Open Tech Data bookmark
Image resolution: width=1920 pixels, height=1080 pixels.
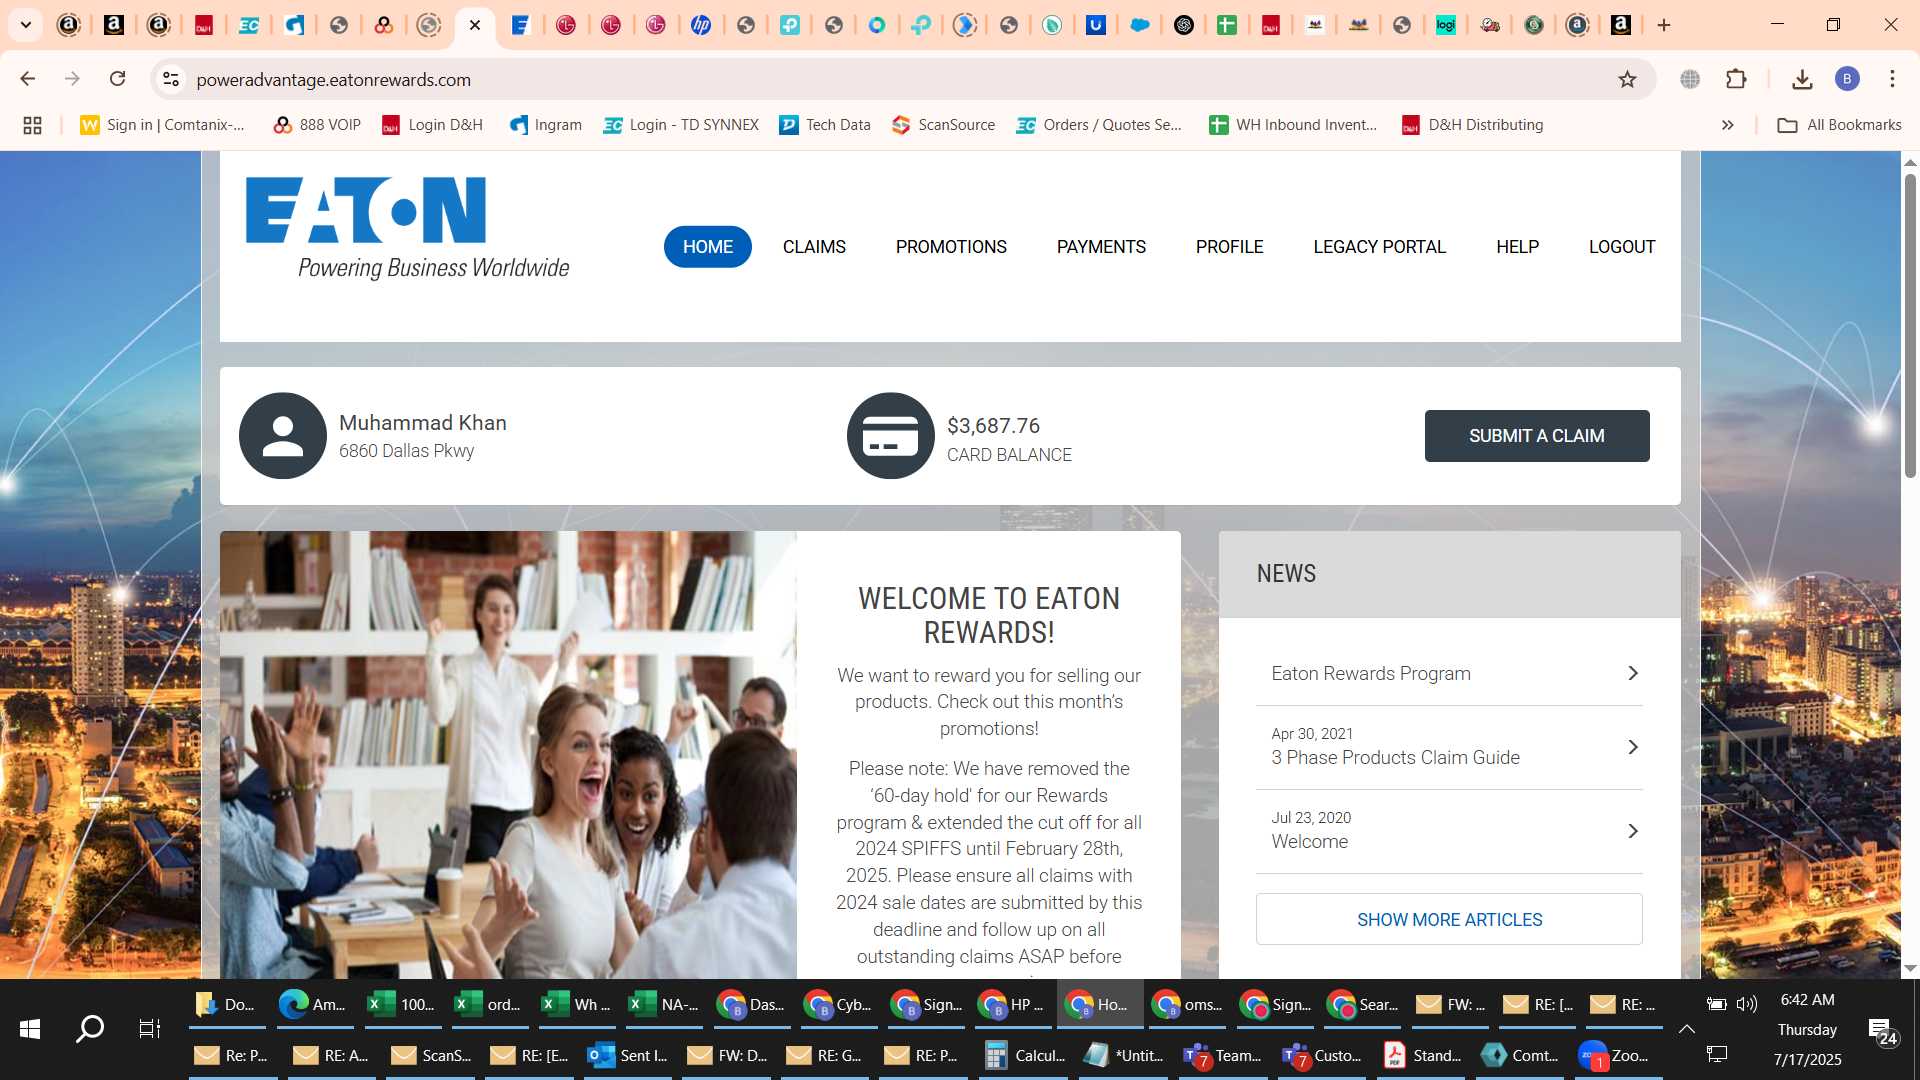pyautogui.click(x=825, y=125)
